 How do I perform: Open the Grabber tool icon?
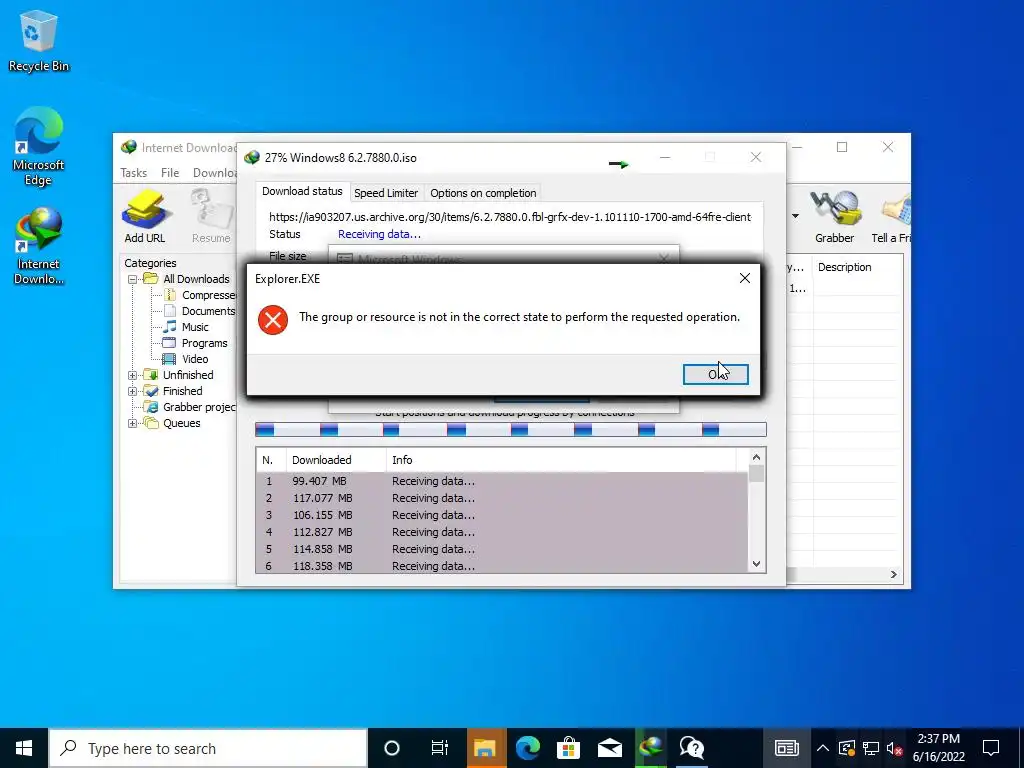[x=834, y=216]
